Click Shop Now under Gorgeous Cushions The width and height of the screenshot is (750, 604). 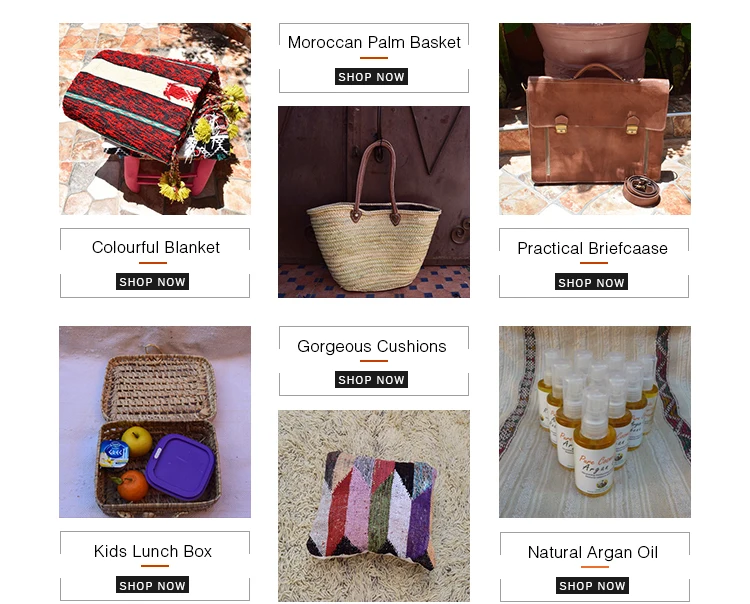(371, 380)
